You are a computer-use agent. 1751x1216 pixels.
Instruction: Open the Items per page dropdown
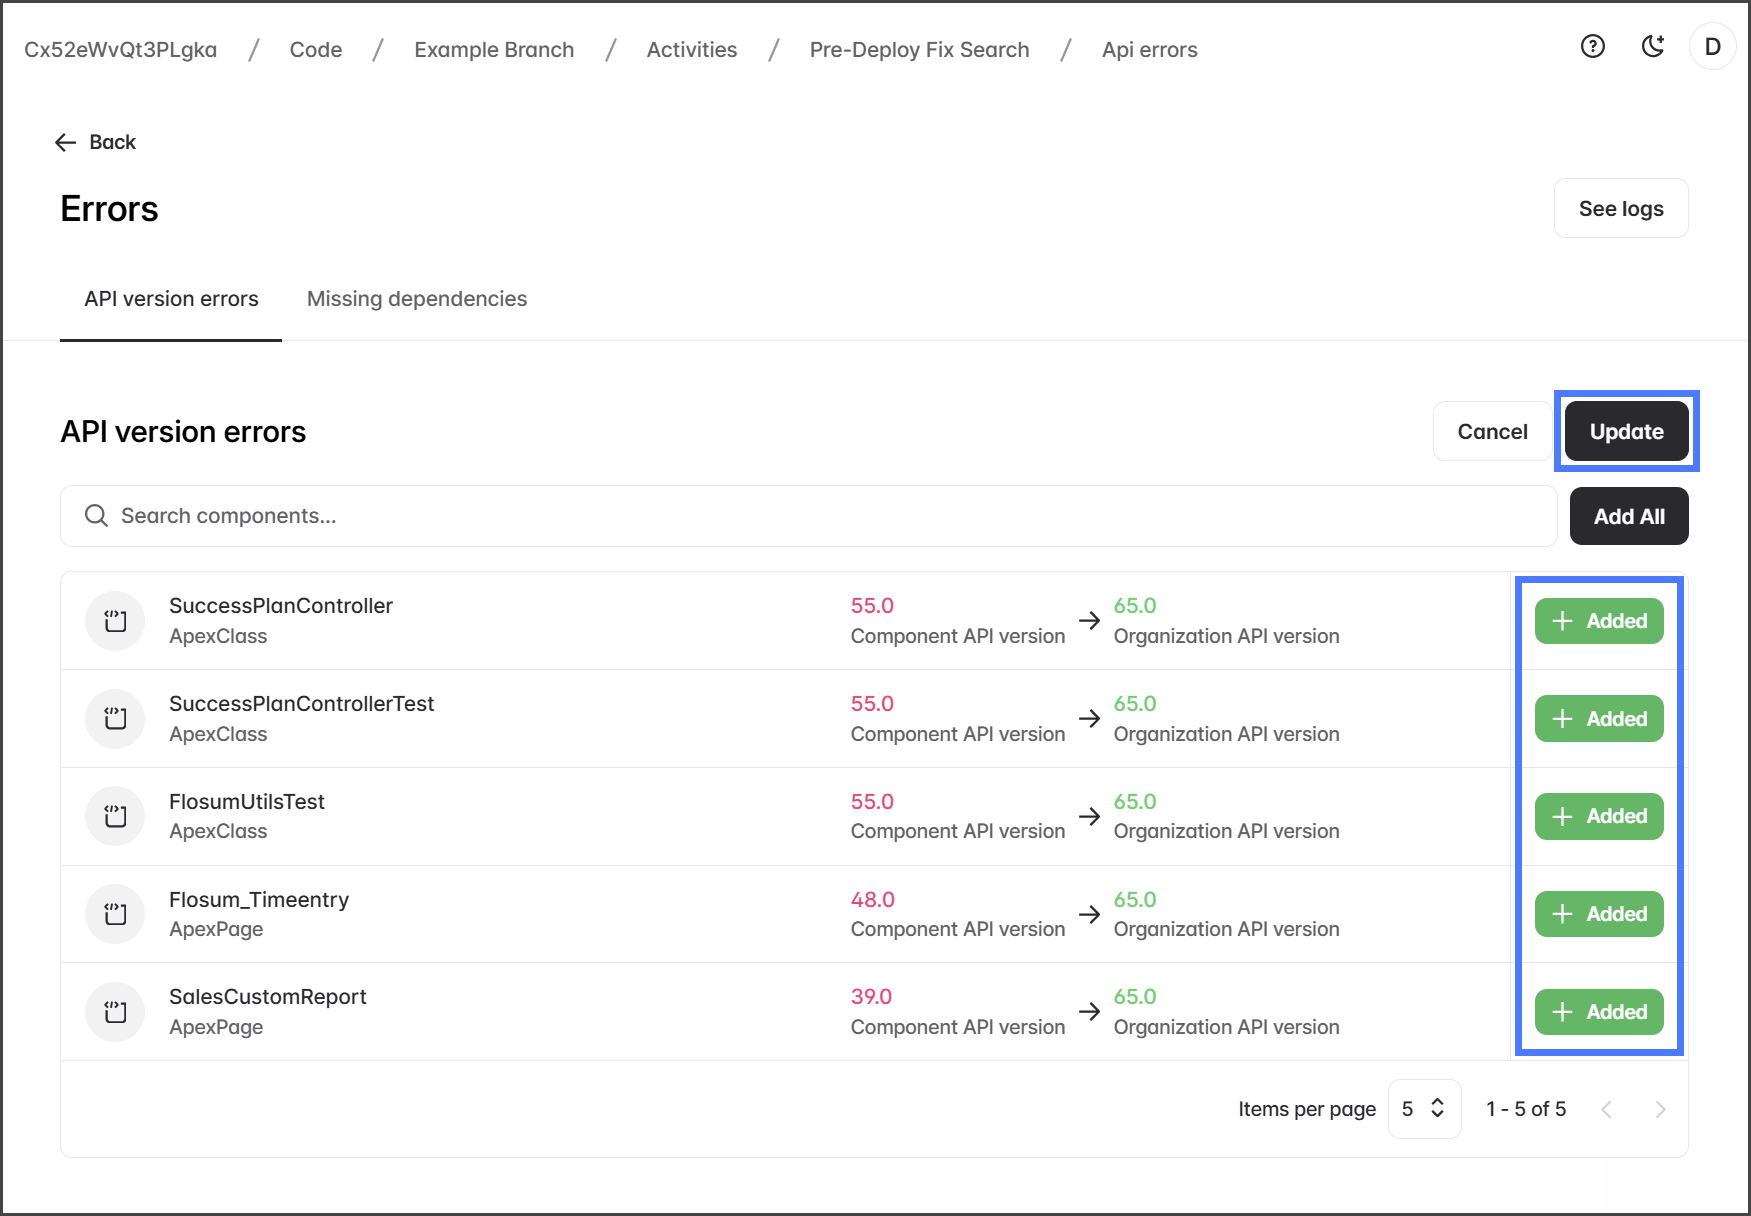coord(1424,1109)
